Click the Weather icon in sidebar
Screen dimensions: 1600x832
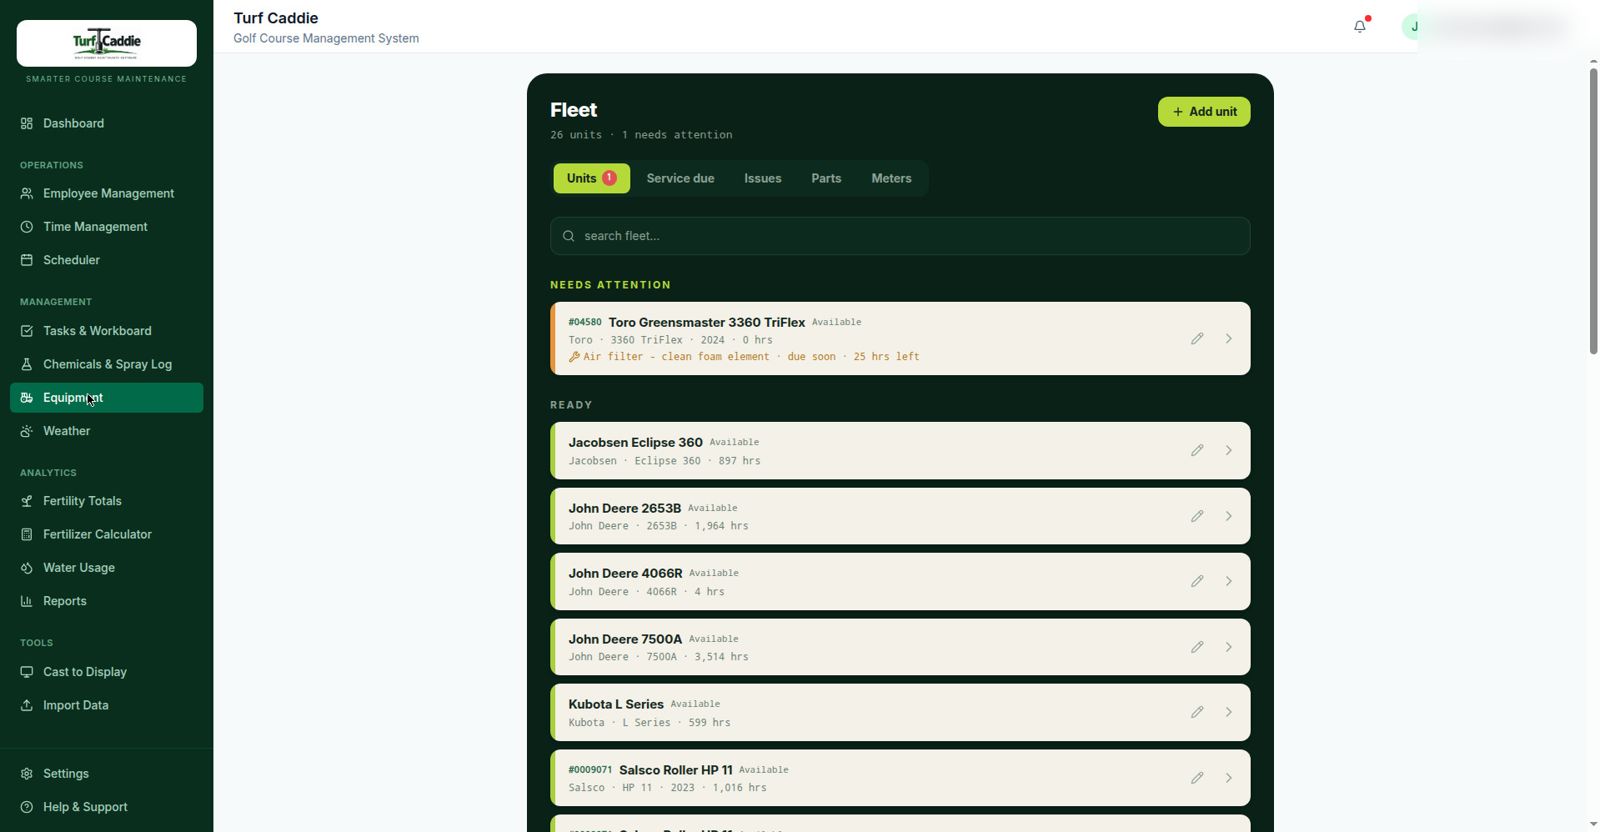[x=27, y=431]
